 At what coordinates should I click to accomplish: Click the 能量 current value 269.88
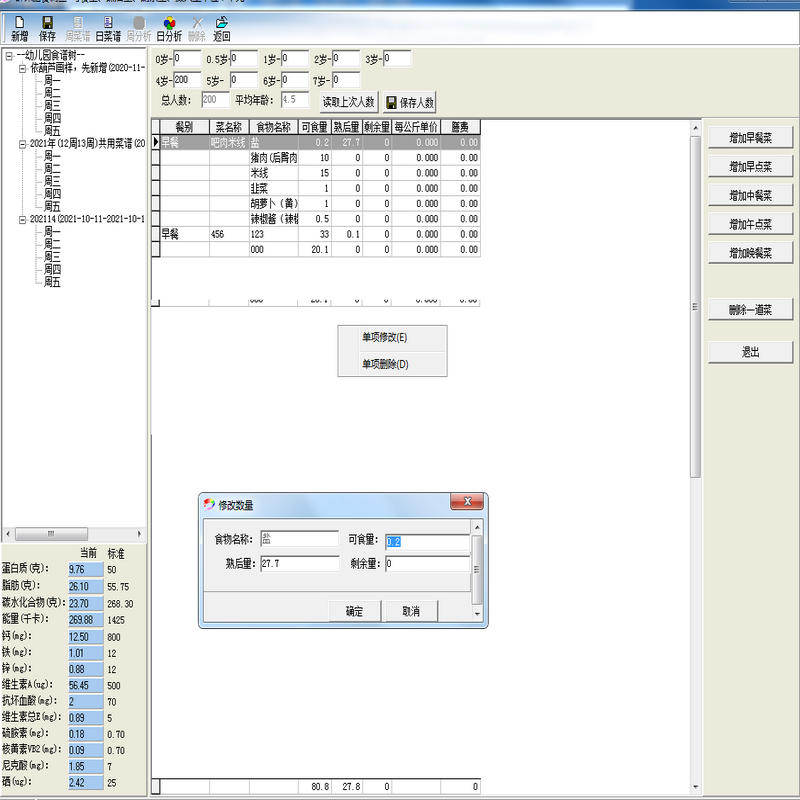point(86,620)
